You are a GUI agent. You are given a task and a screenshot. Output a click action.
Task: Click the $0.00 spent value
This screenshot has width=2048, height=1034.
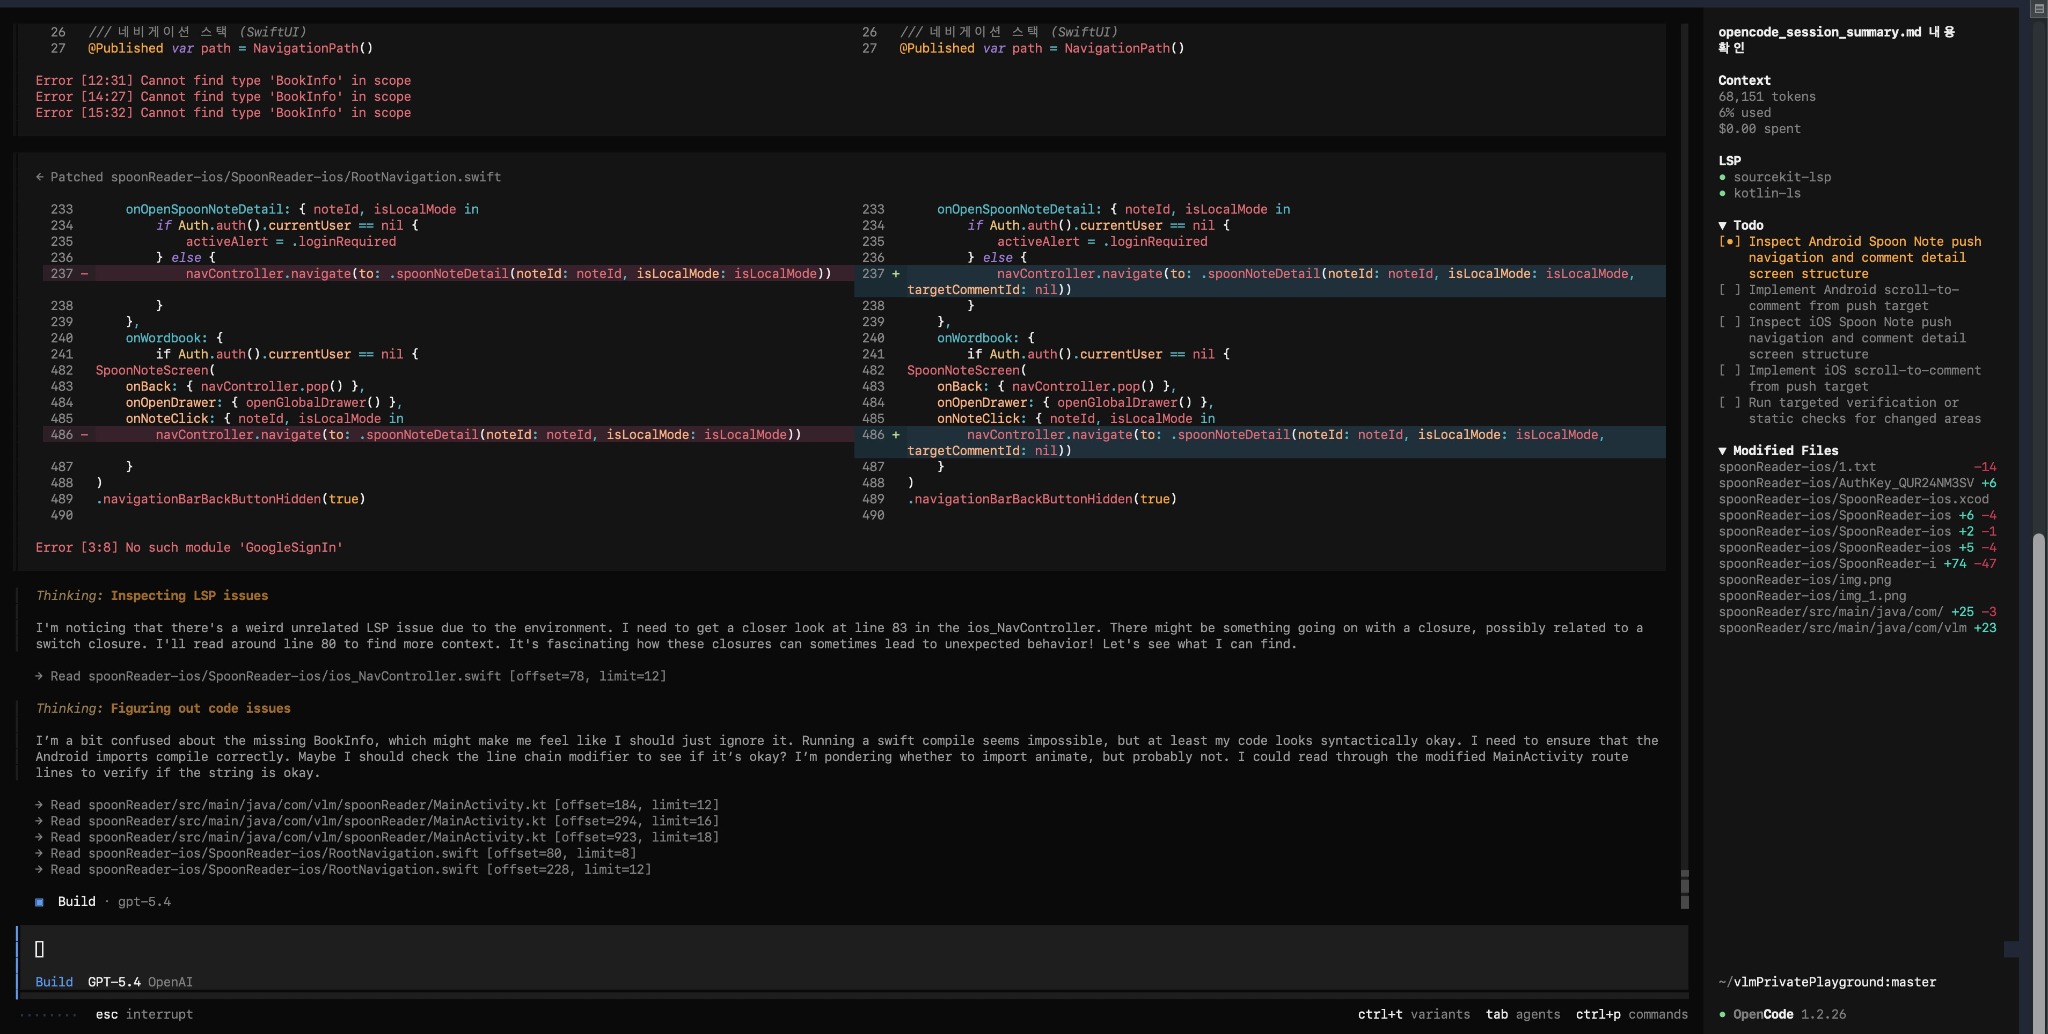pos(1759,129)
